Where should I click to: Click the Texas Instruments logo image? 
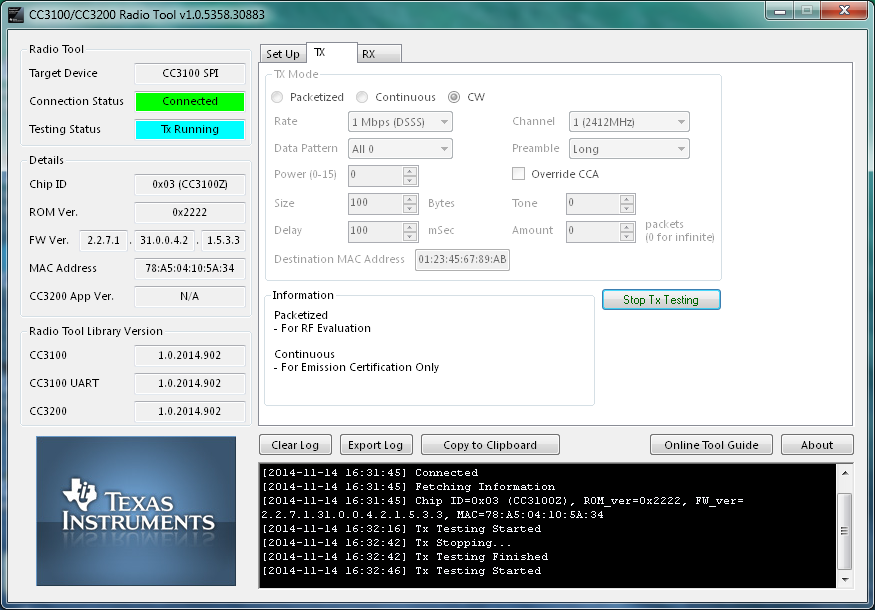[136, 511]
